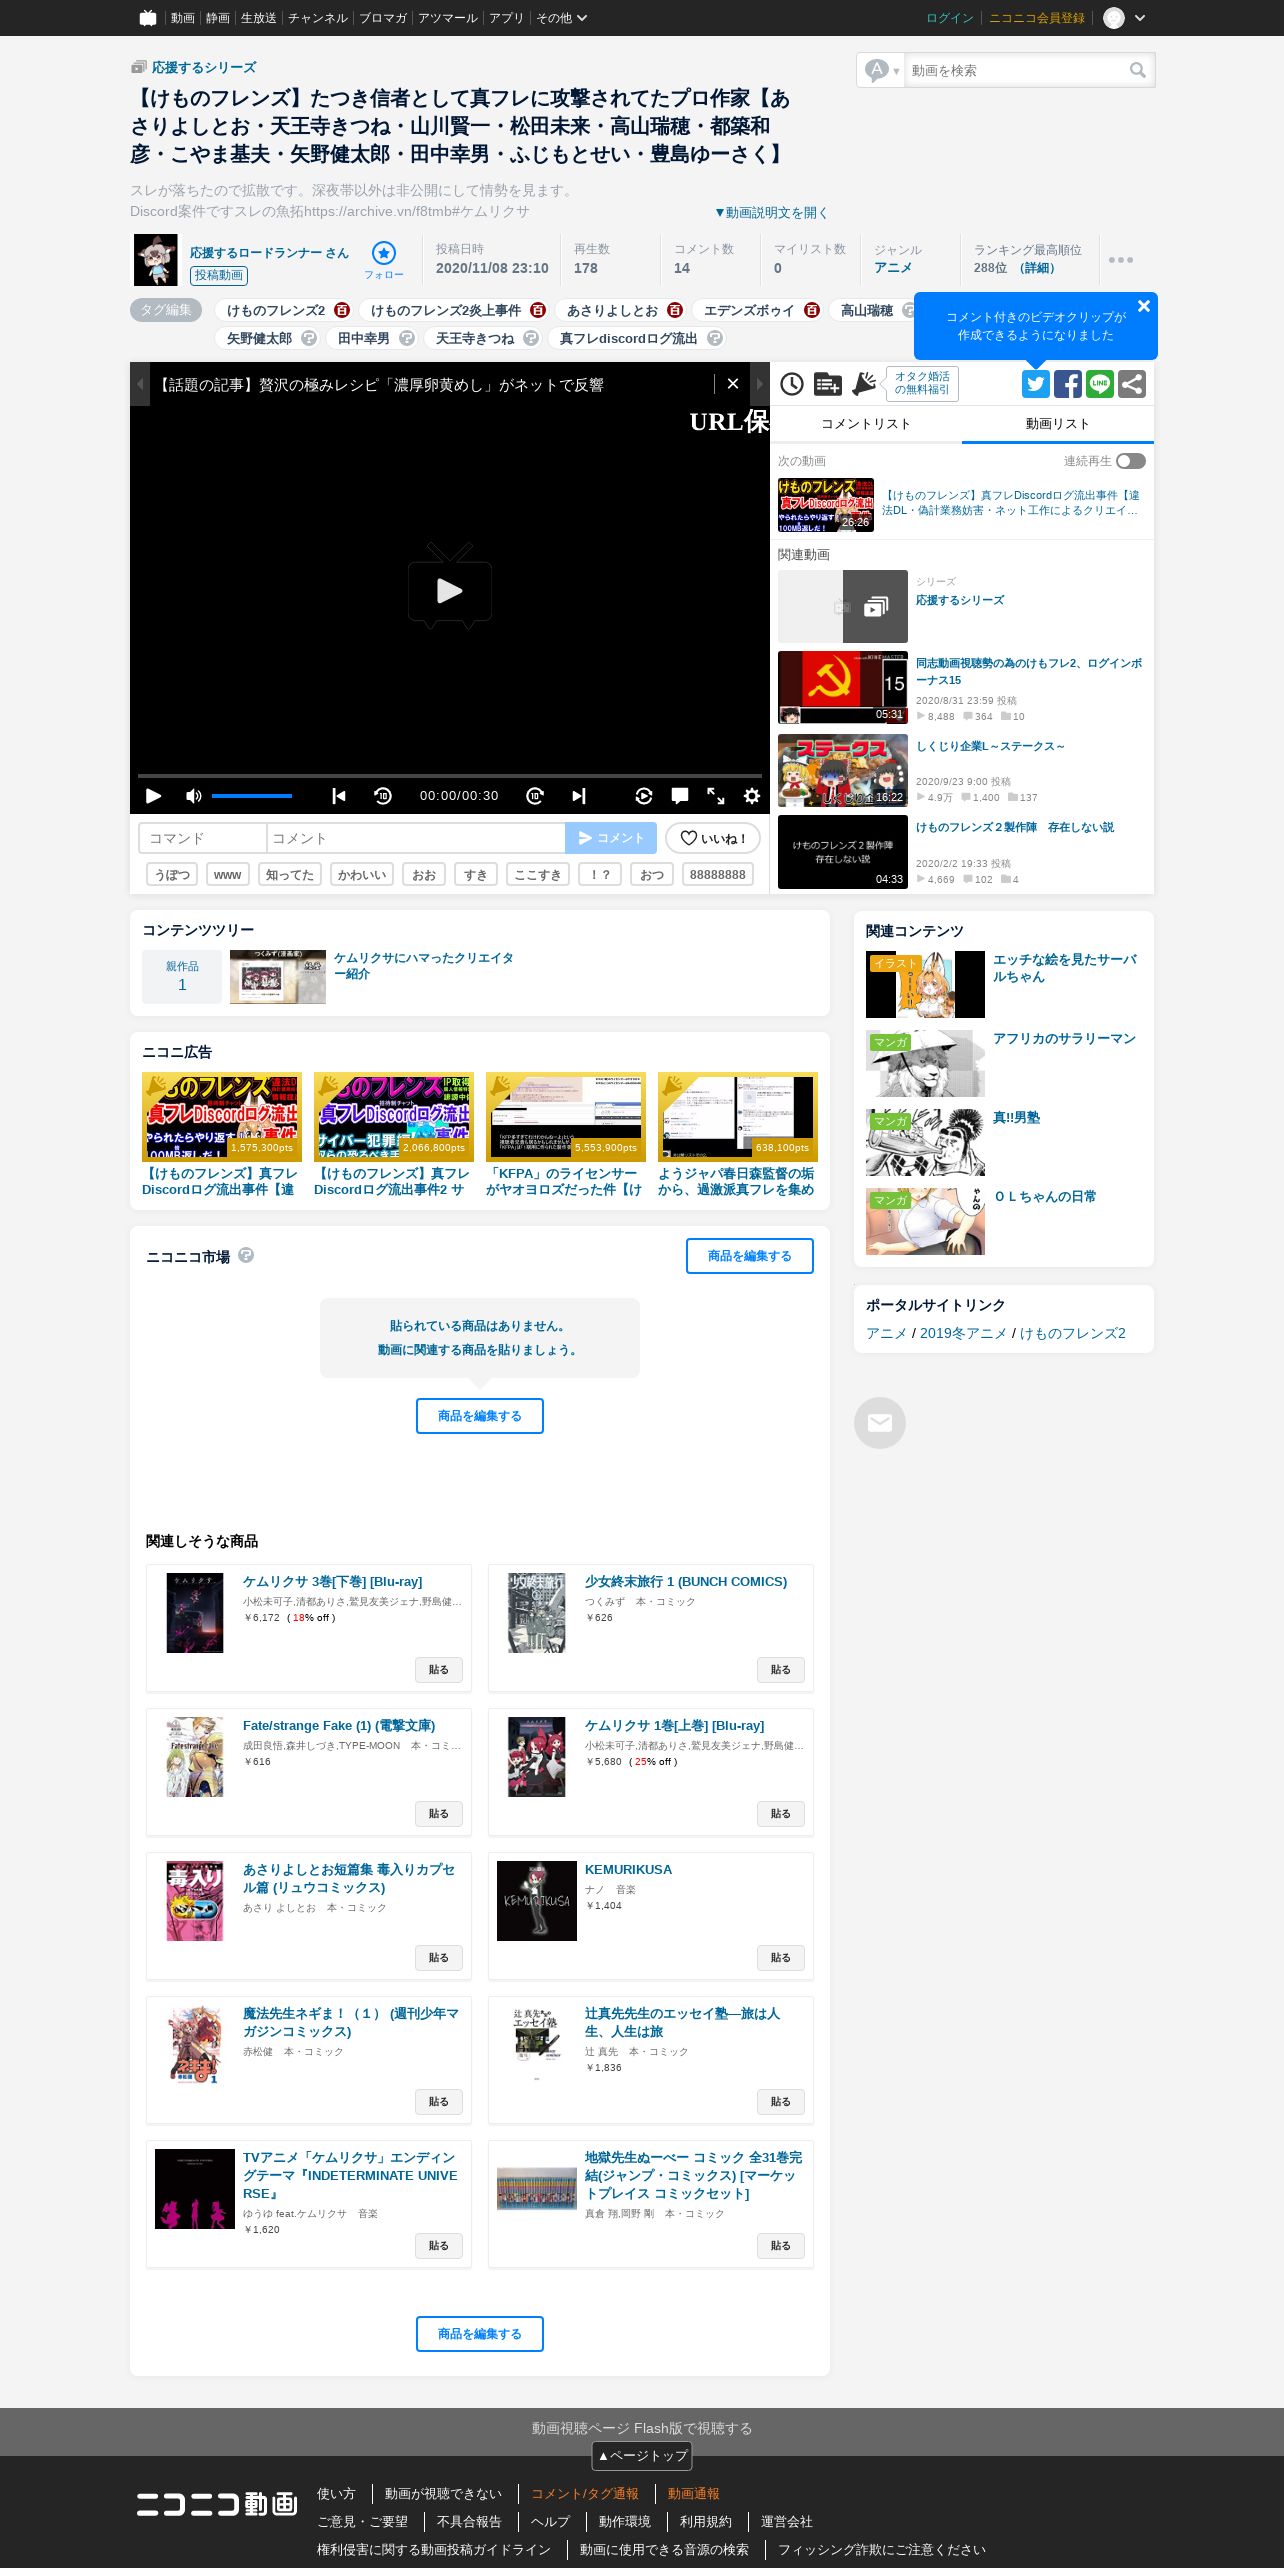Open dictionary icon next to けものフレンズ2 tag

click(x=342, y=310)
